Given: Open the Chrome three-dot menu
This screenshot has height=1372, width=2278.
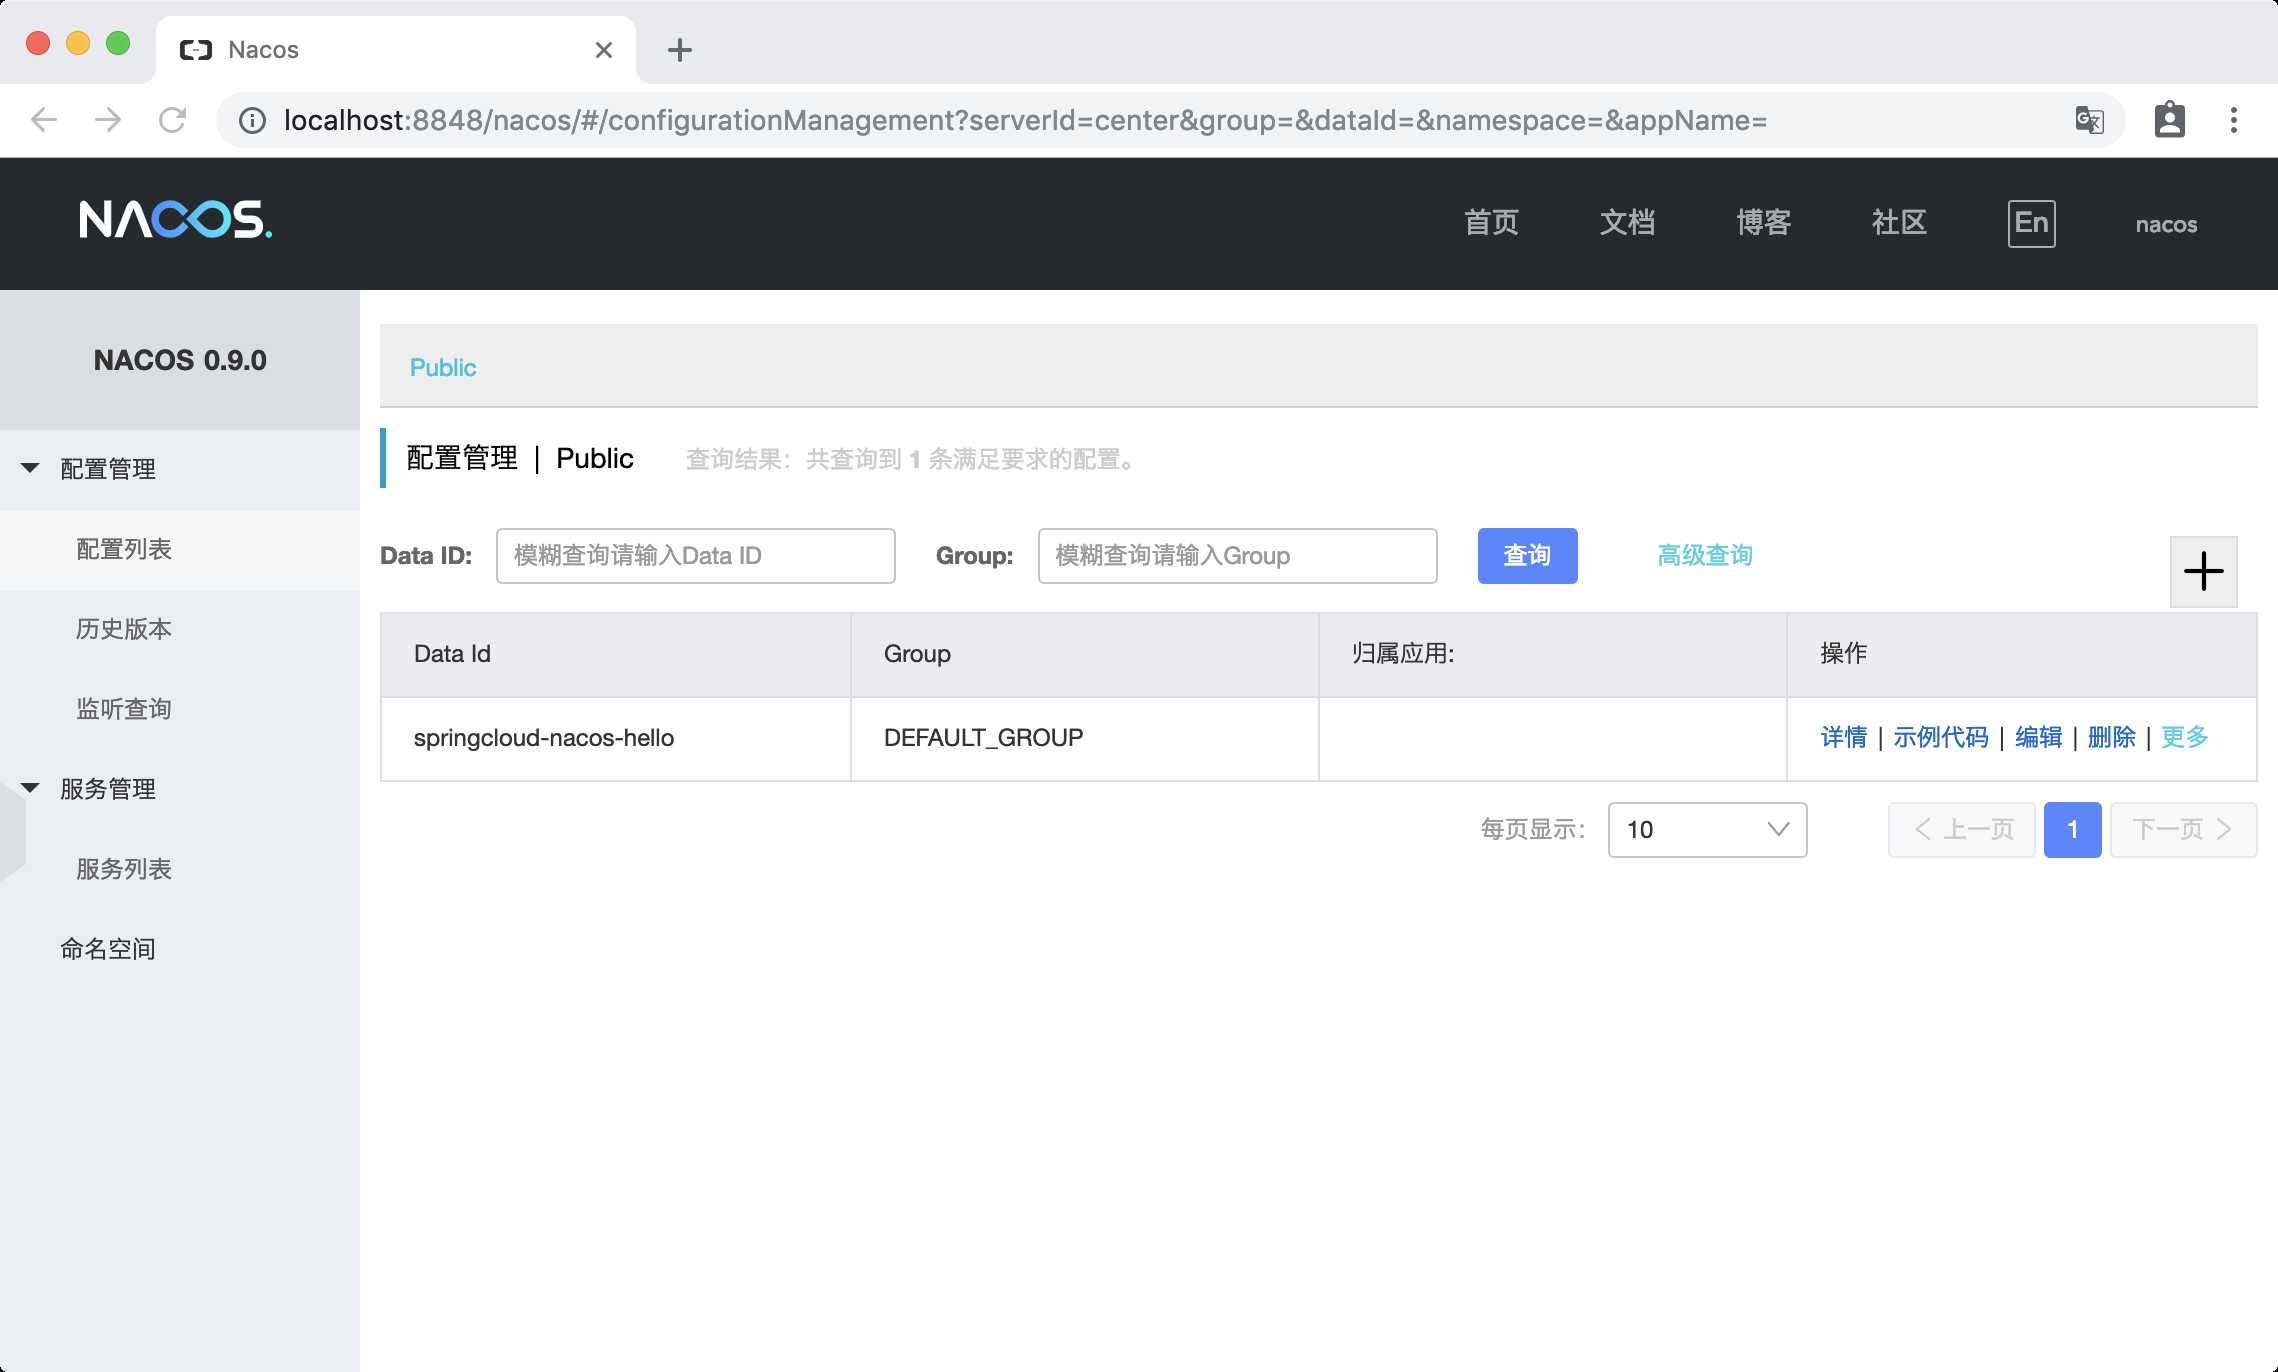Looking at the screenshot, I should (2233, 121).
